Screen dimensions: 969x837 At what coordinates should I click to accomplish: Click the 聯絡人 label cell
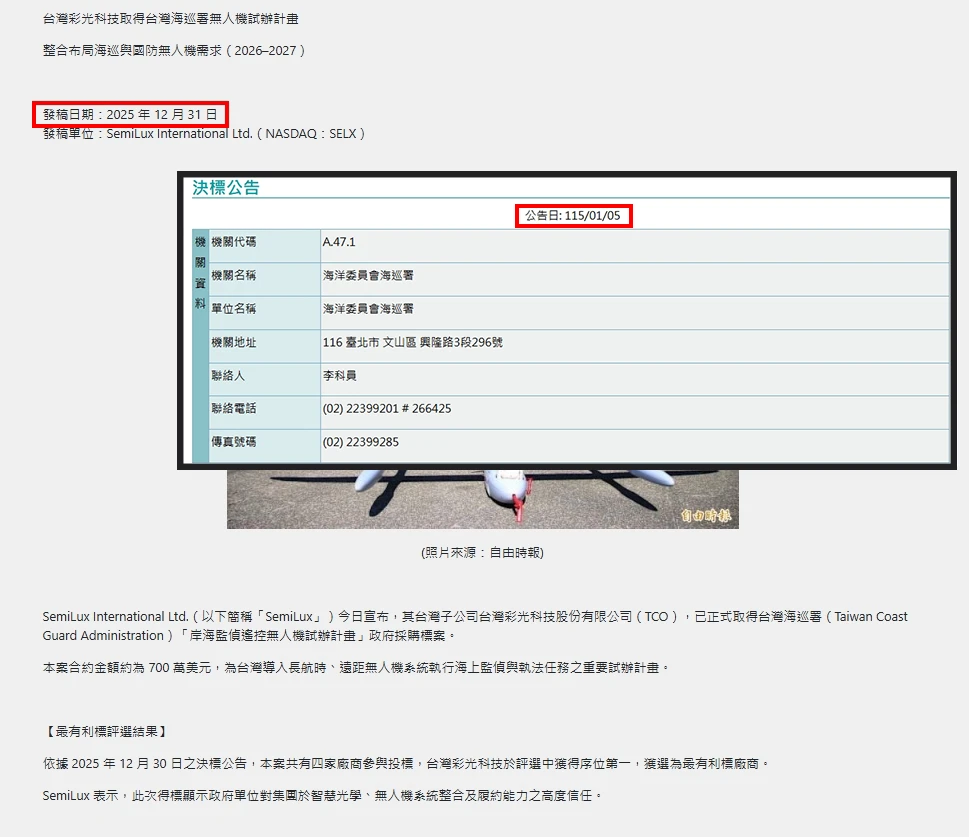pyautogui.click(x=264, y=379)
